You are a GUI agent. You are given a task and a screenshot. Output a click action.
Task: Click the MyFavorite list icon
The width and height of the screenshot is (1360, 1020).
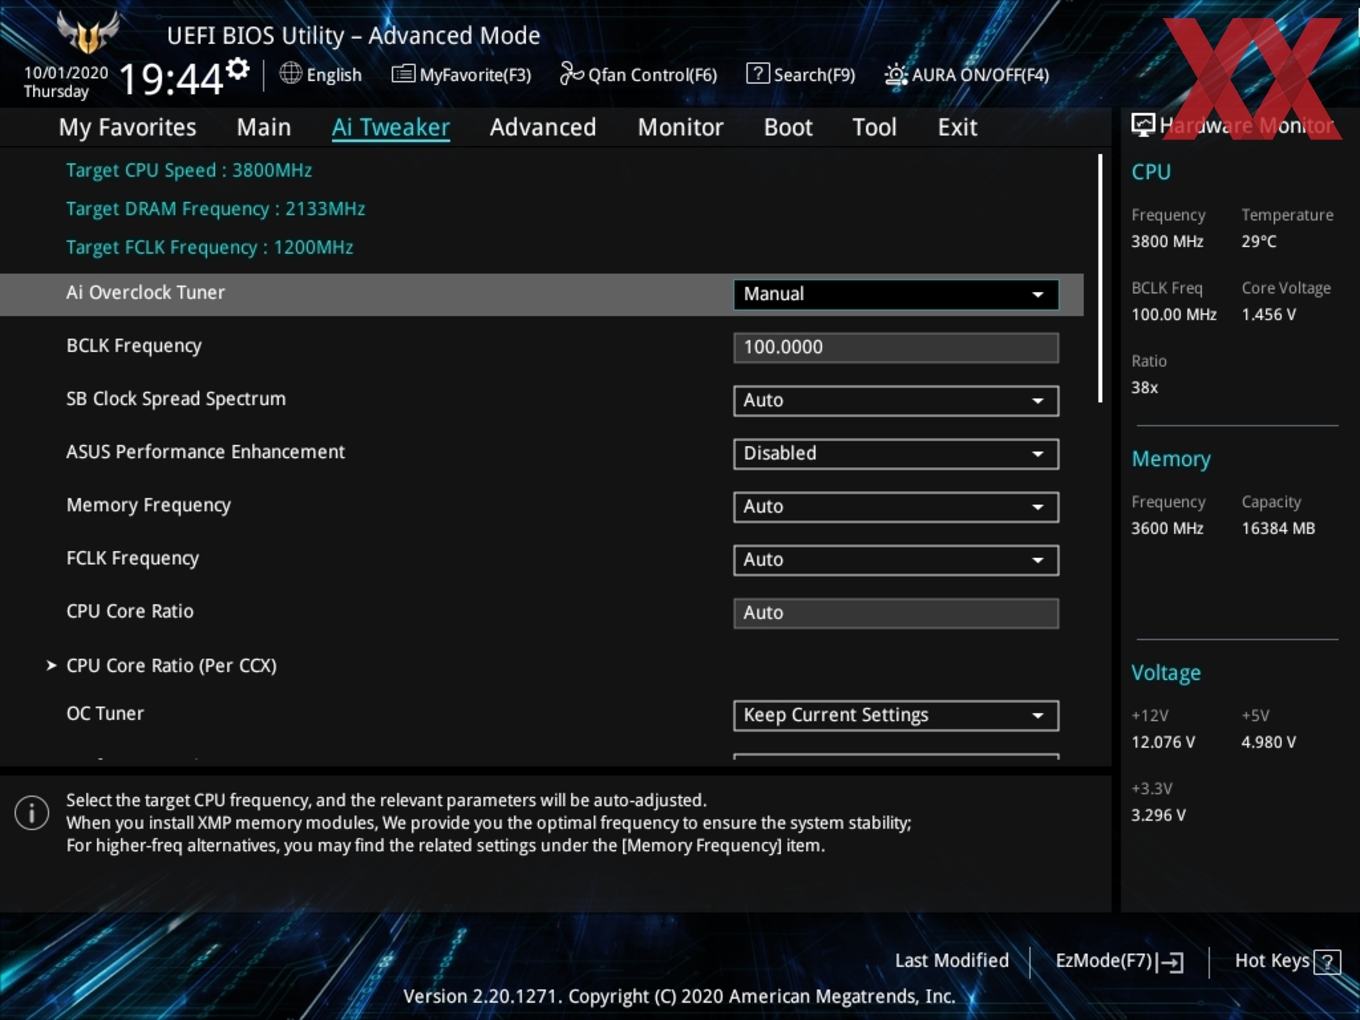tap(403, 74)
